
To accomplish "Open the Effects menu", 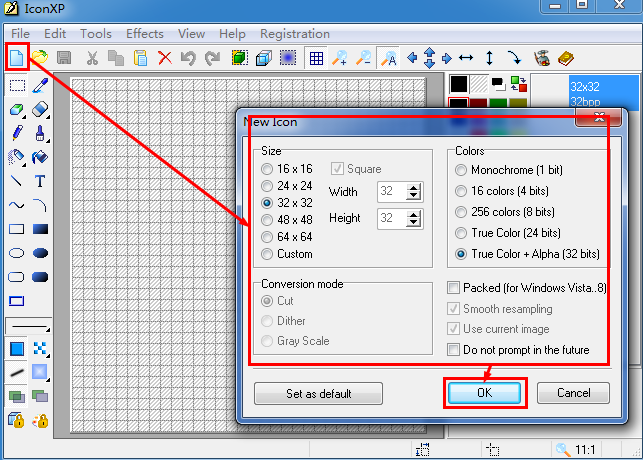I will tap(145, 34).
